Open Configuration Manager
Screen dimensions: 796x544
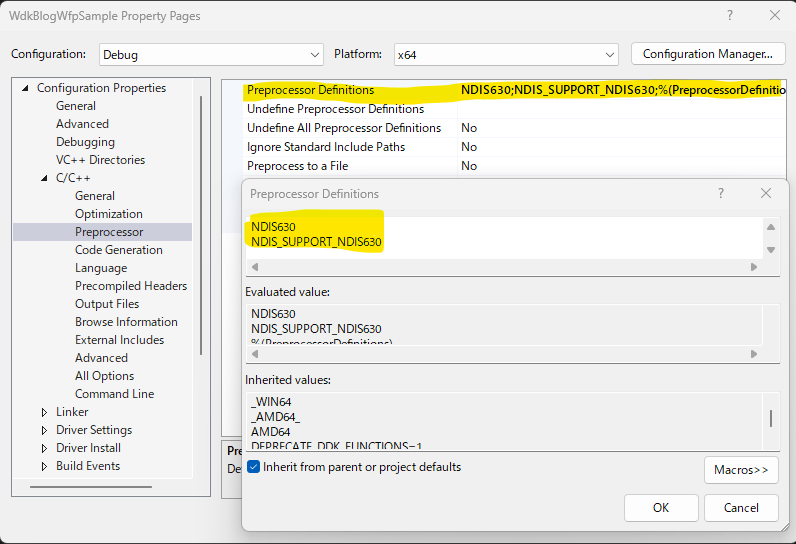(707, 54)
